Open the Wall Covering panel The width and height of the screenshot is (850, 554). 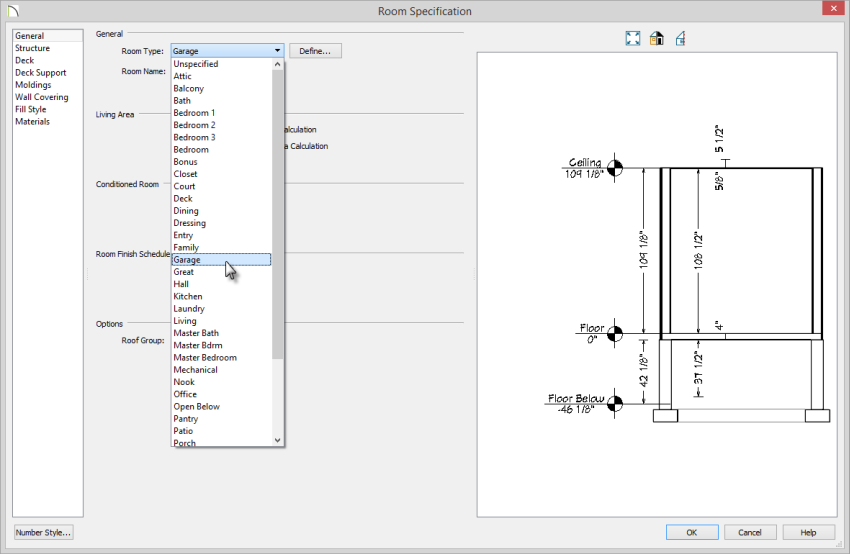pos(42,97)
